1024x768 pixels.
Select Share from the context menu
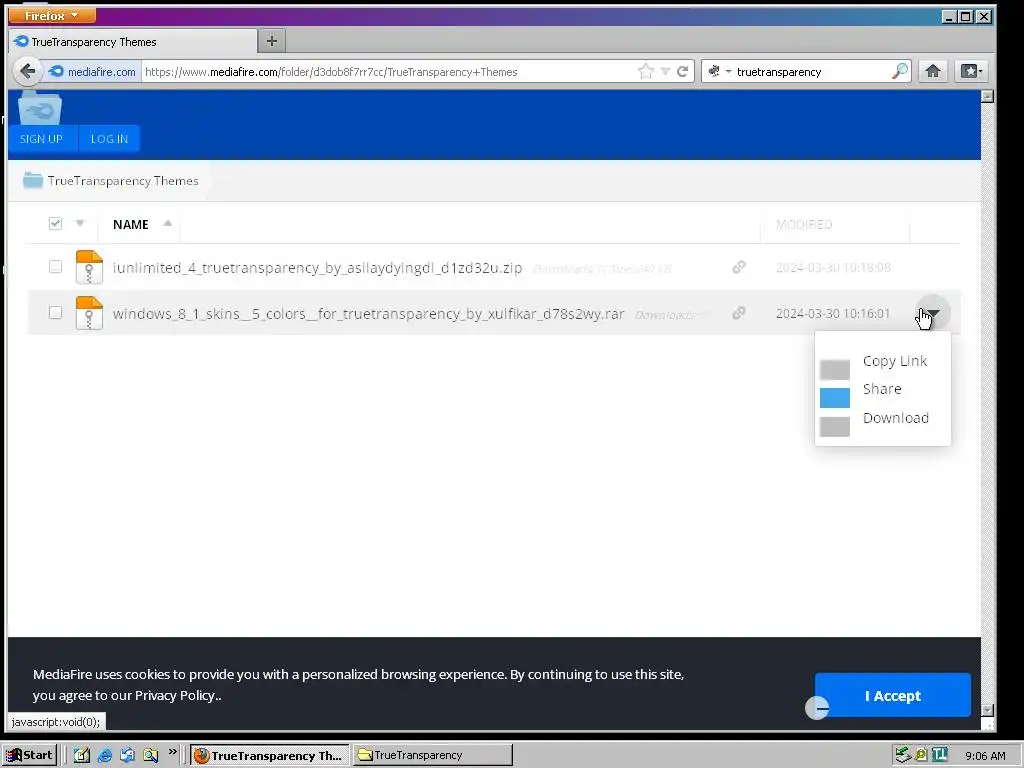pos(882,389)
